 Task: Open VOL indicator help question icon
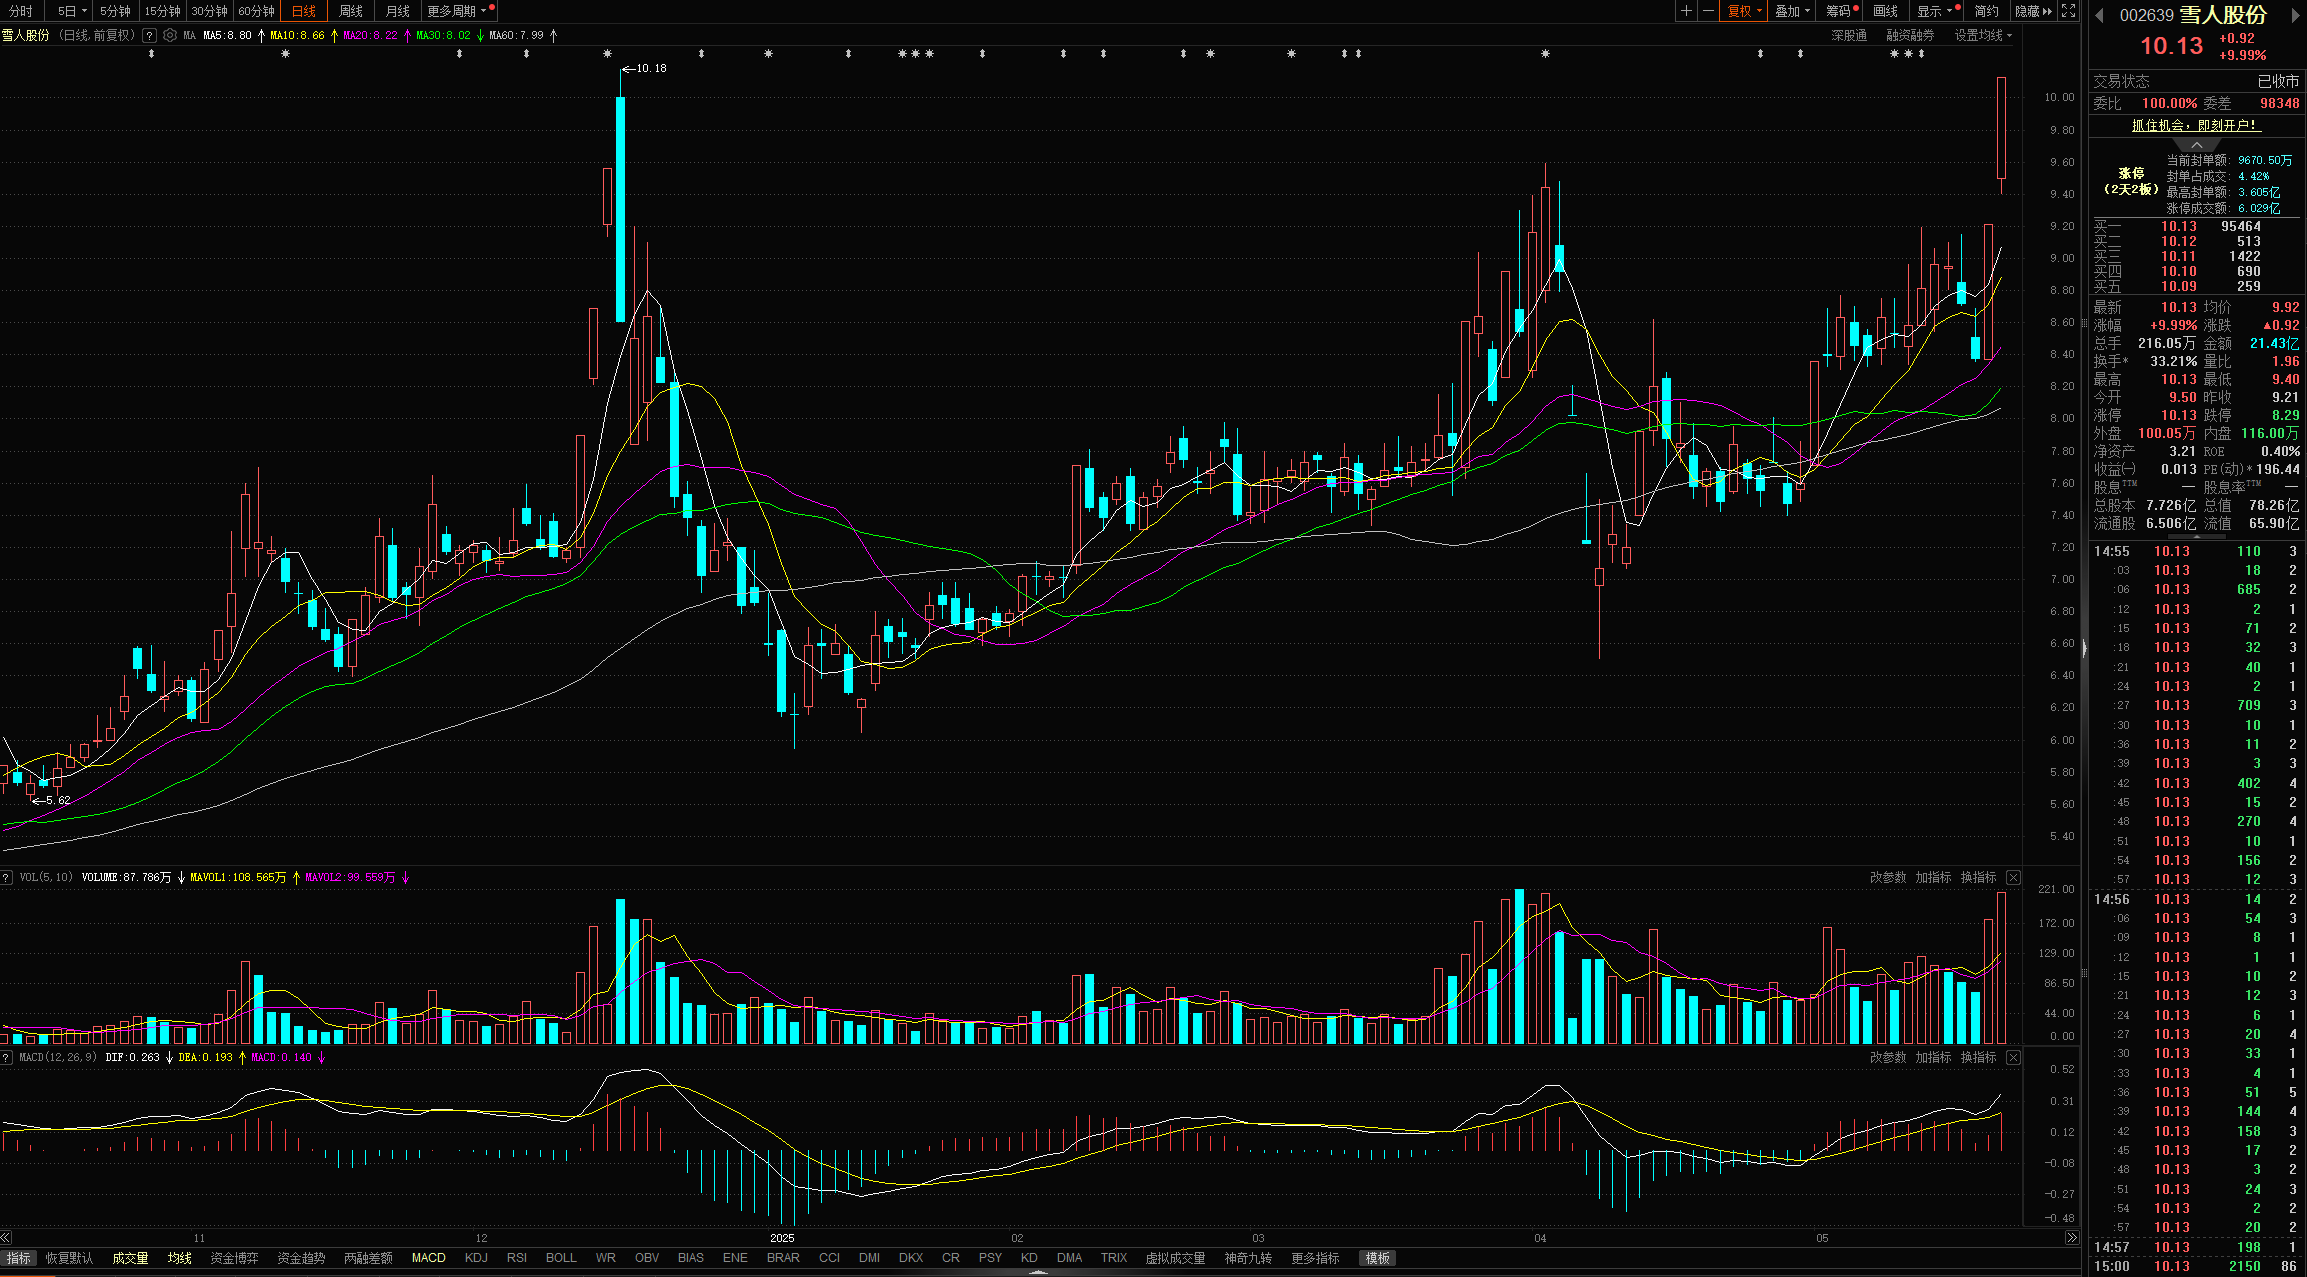(7, 877)
